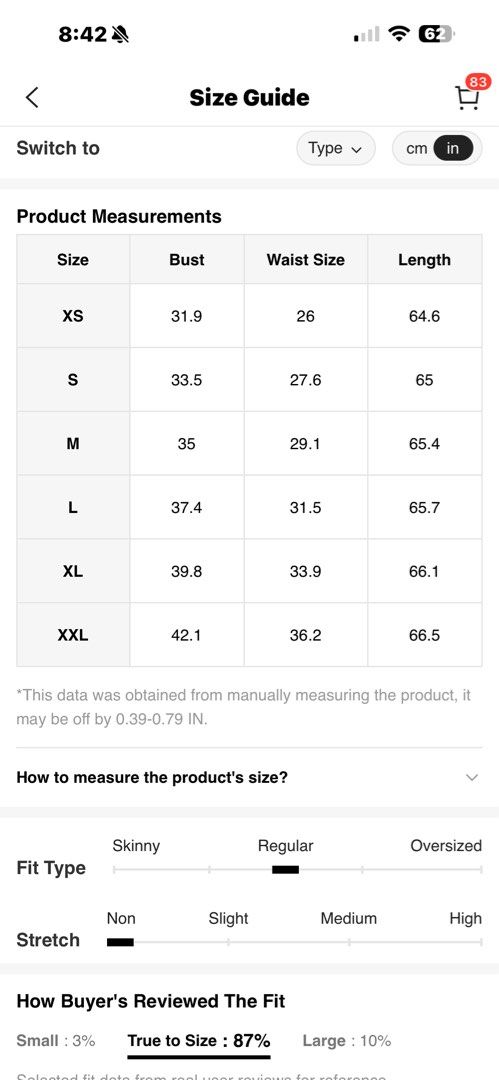This screenshot has height=1080, width=499.
Task: Tap the Bust column header
Action: tap(187, 260)
